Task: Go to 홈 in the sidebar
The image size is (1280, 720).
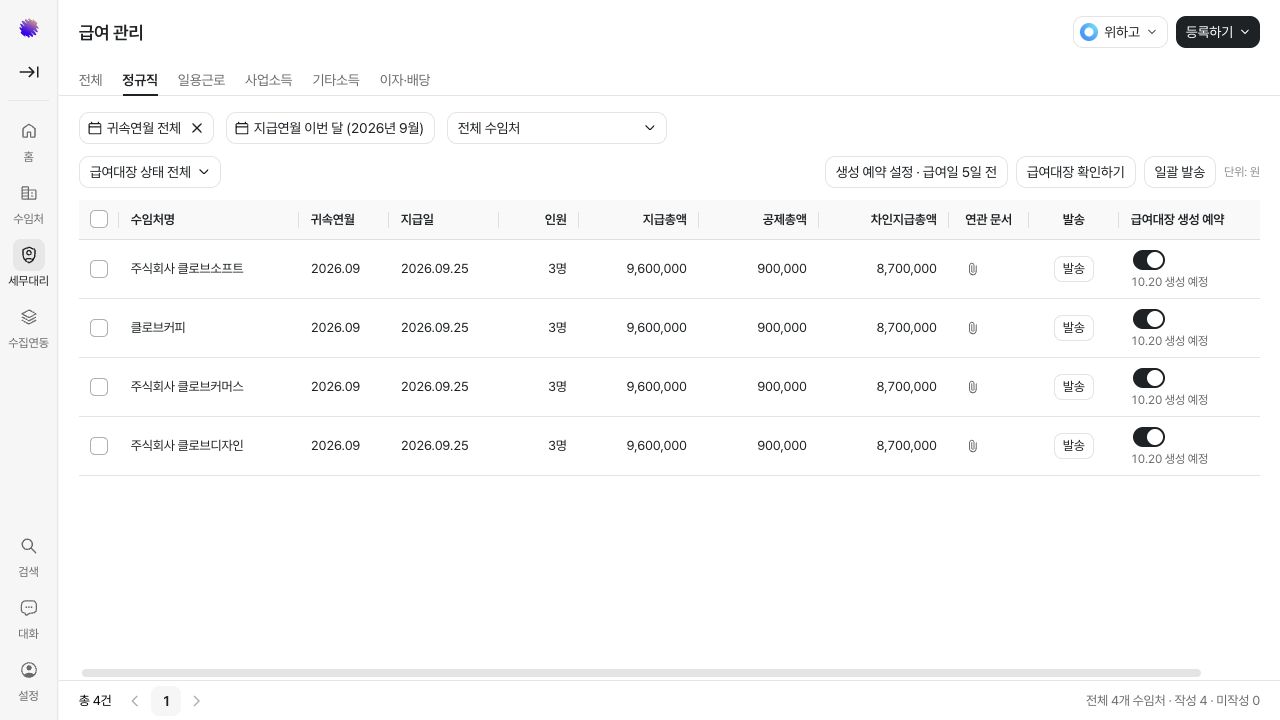Action: point(29,141)
